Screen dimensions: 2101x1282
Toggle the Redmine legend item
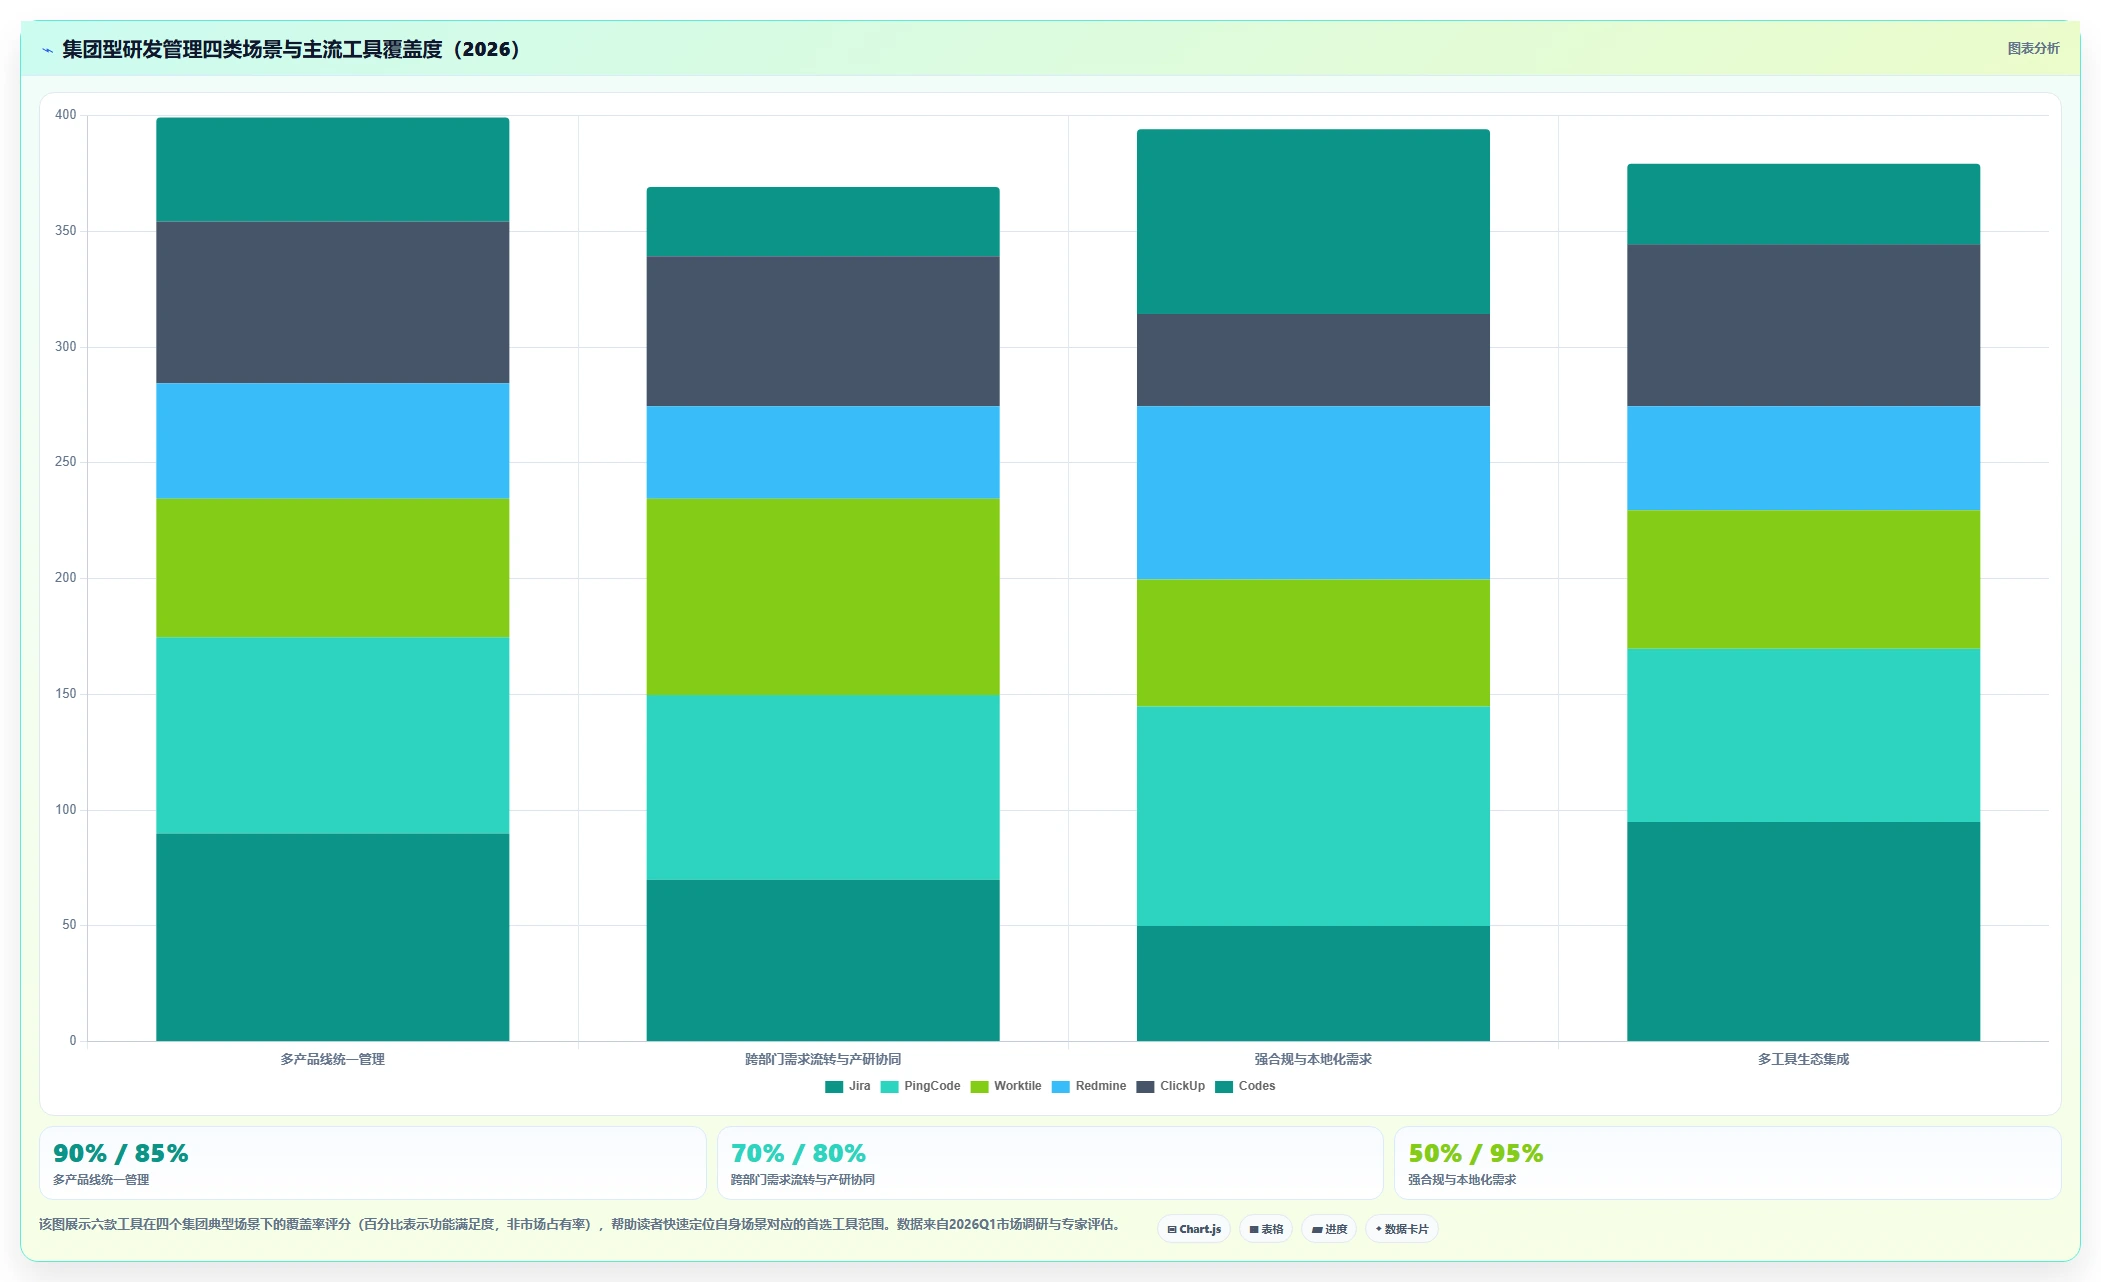[x=1089, y=1086]
